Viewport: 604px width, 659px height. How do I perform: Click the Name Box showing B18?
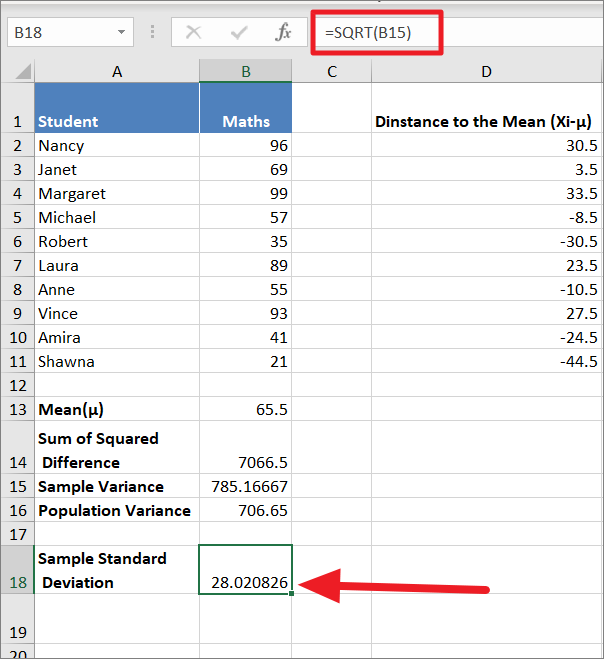coord(70,32)
